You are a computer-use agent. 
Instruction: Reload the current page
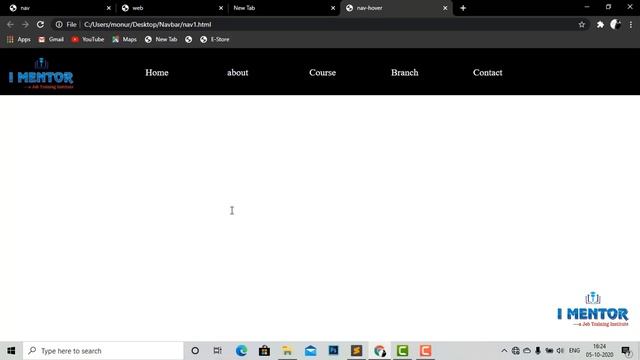40,24
